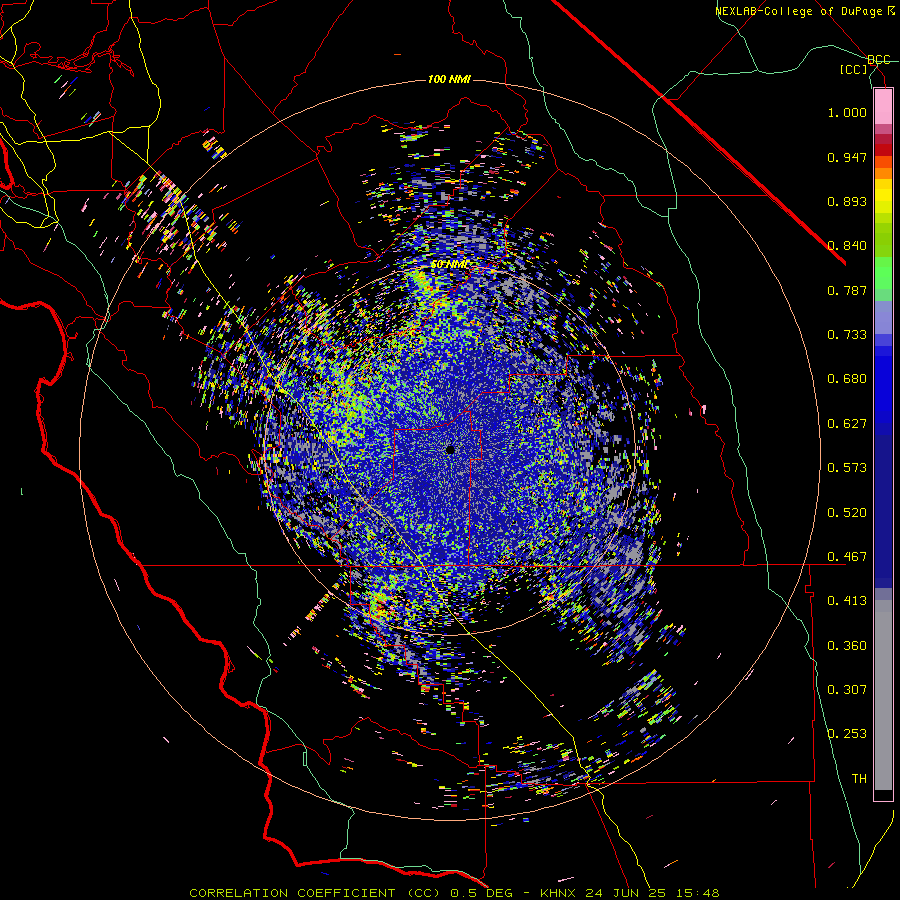Click the 50 NMI range ring label
Viewport: 900px width, 900px height.
449,265
